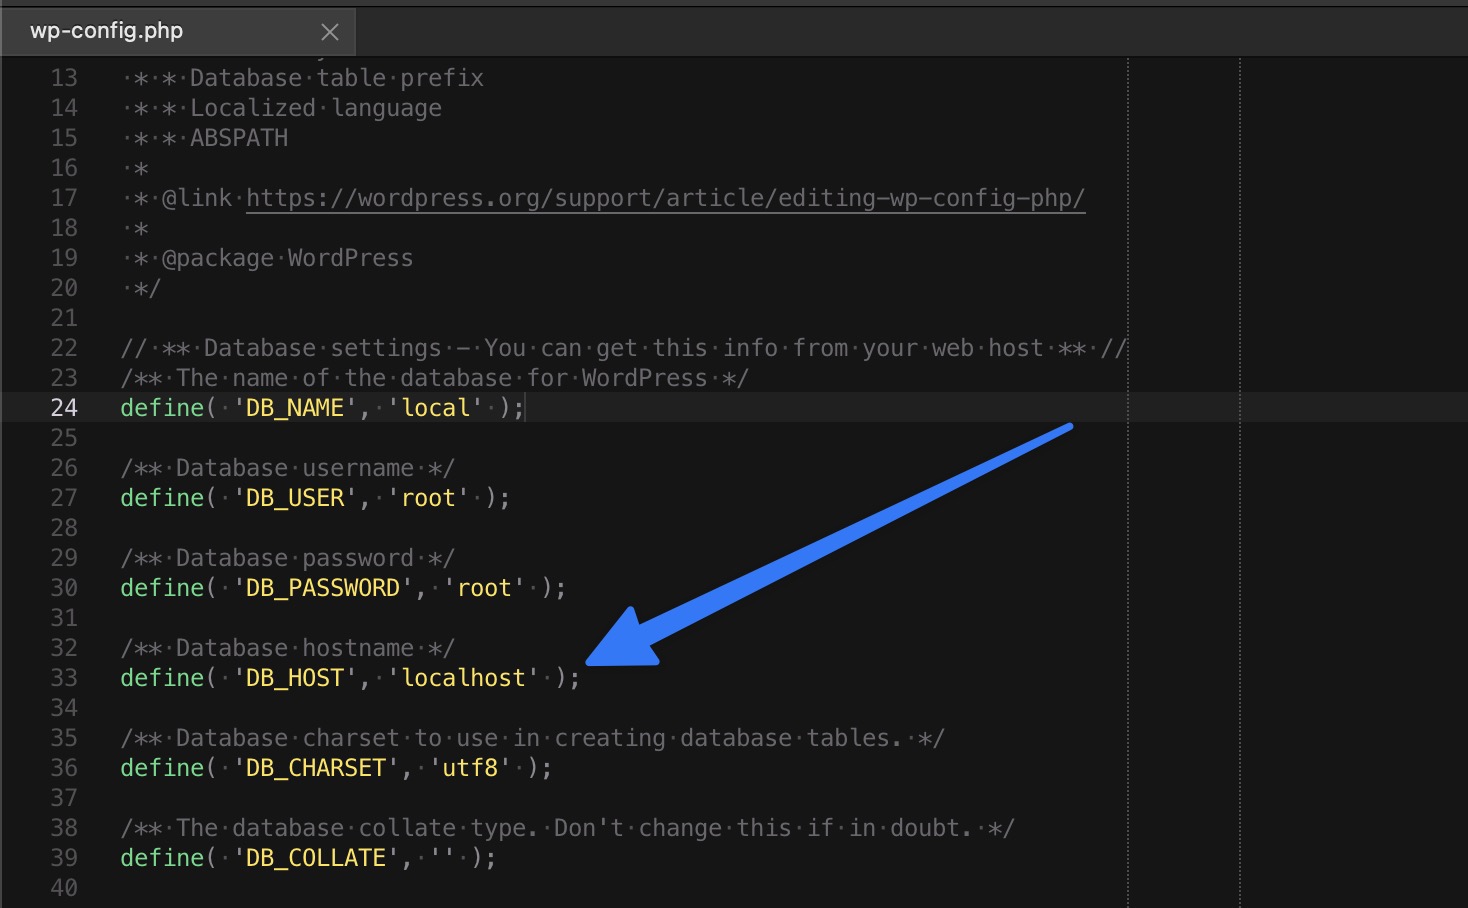This screenshot has height=908, width=1468.
Task: Click the DB_HOST constant name
Action: pyautogui.click(x=295, y=678)
